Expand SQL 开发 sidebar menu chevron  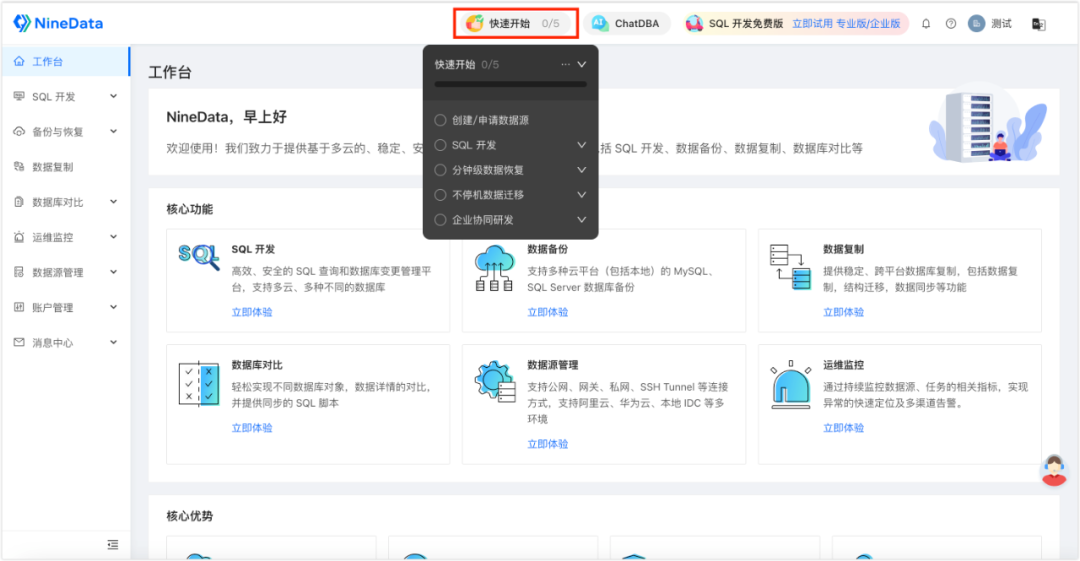pyautogui.click(x=114, y=96)
